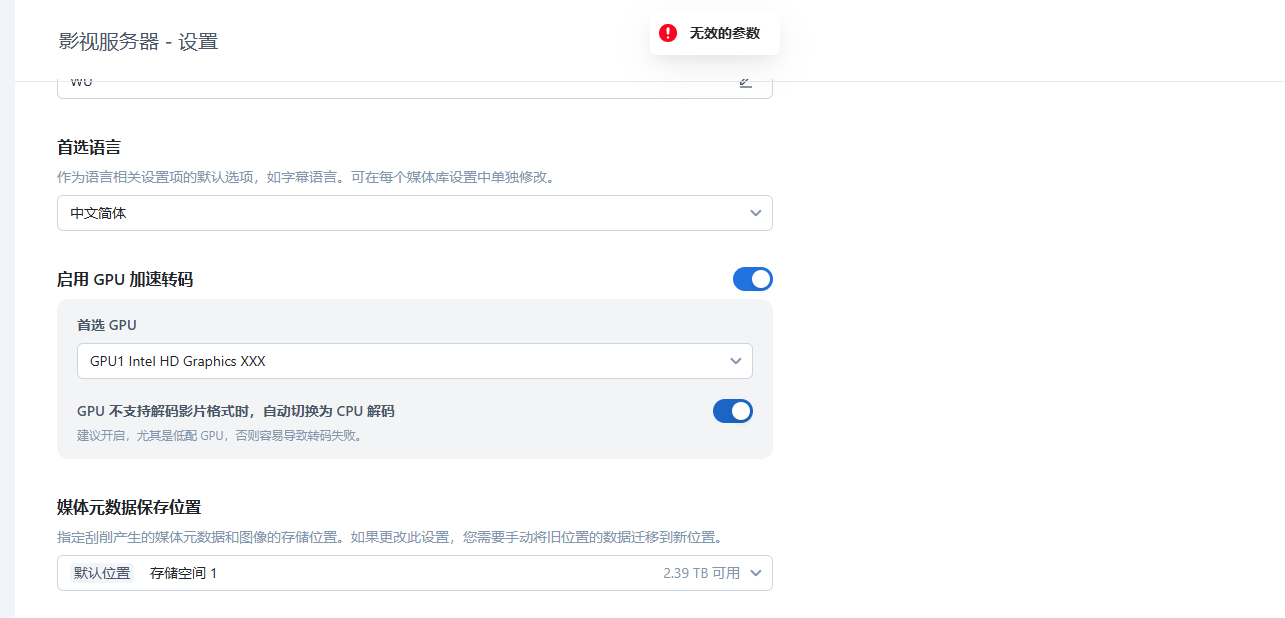The height and width of the screenshot is (618, 1285).
Task: Click the 2.39 TB 可用 capacity text
Action: click(x=701, y=573)
